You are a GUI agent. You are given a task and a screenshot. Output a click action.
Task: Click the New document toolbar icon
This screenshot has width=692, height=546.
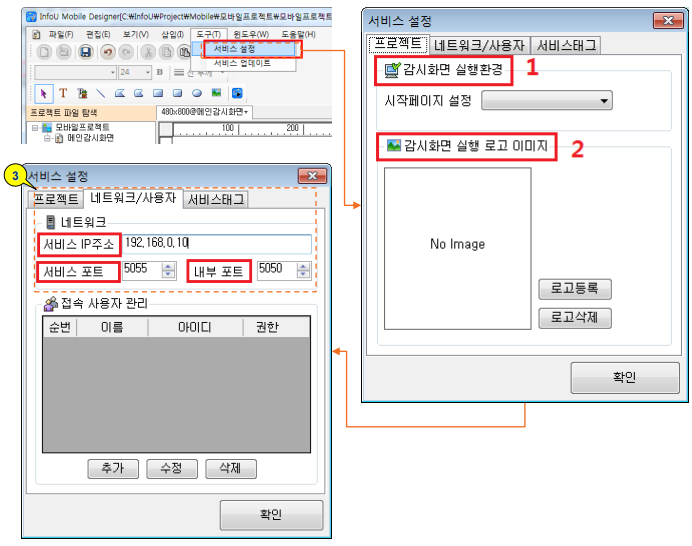[44, 52]
